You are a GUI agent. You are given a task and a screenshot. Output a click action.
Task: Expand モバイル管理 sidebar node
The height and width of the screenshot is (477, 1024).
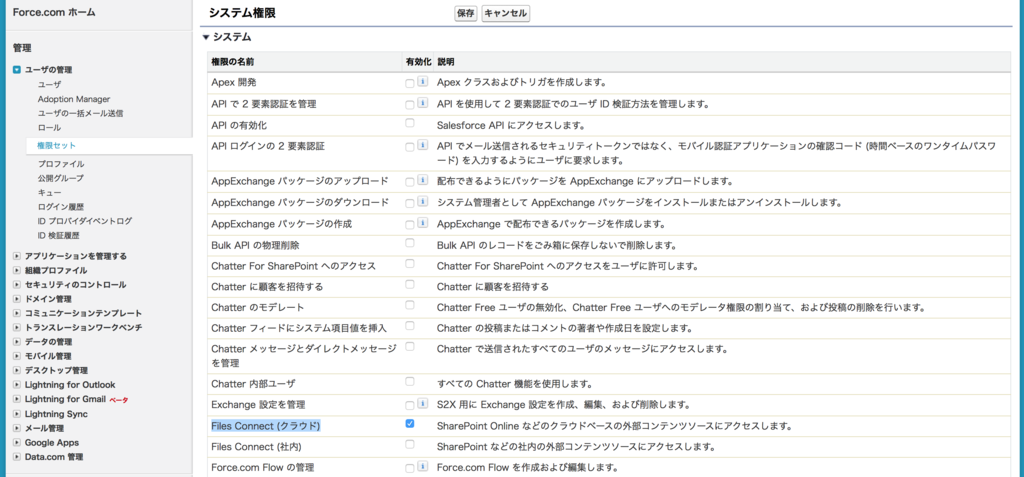coord(17,356)
